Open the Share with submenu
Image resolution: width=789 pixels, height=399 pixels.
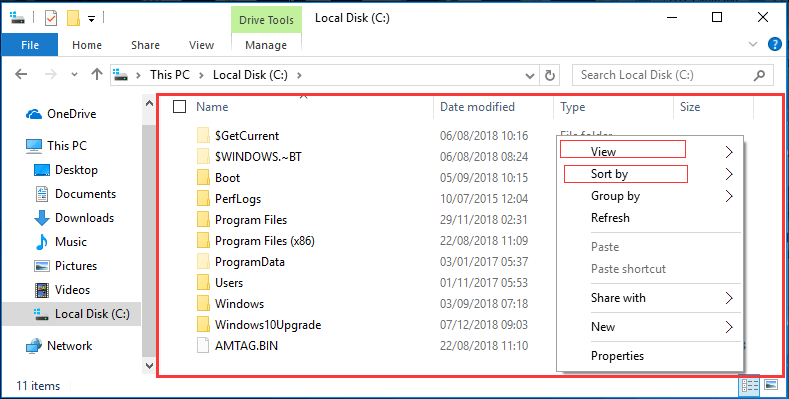pyautogui.click(x=650, y=298)
